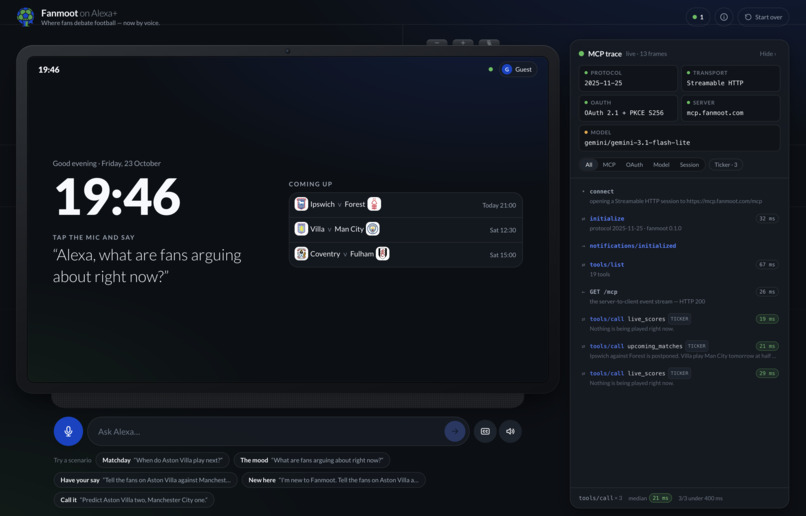This screenshot has height=516, width=806.
Task: Open the Ipswich v Forest fixture row
Action: [406, 205]
